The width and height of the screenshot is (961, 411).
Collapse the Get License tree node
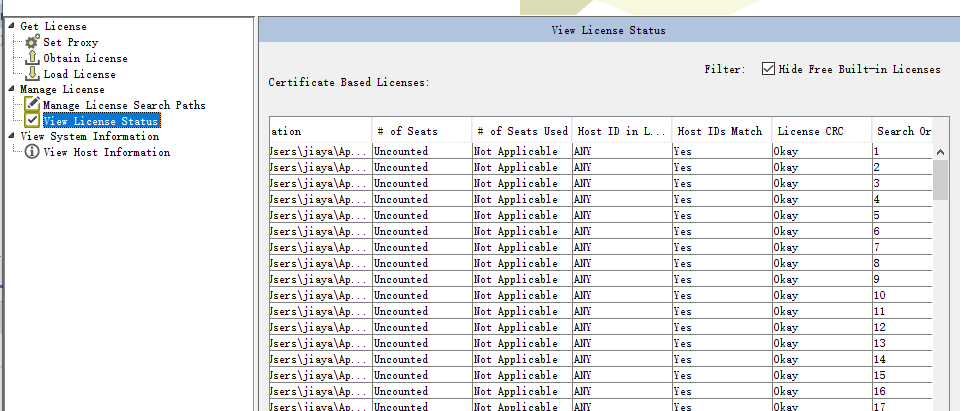pos(12,26)
